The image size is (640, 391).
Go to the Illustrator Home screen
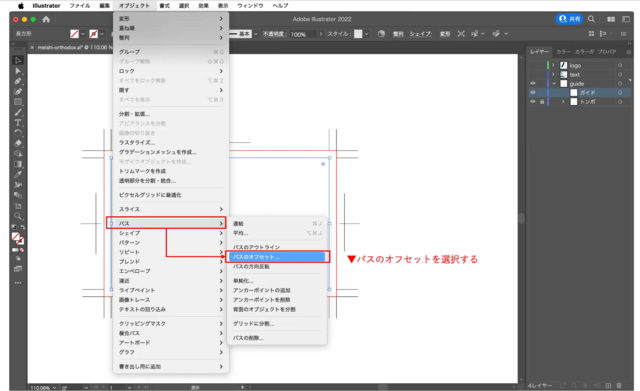point(46,19)
